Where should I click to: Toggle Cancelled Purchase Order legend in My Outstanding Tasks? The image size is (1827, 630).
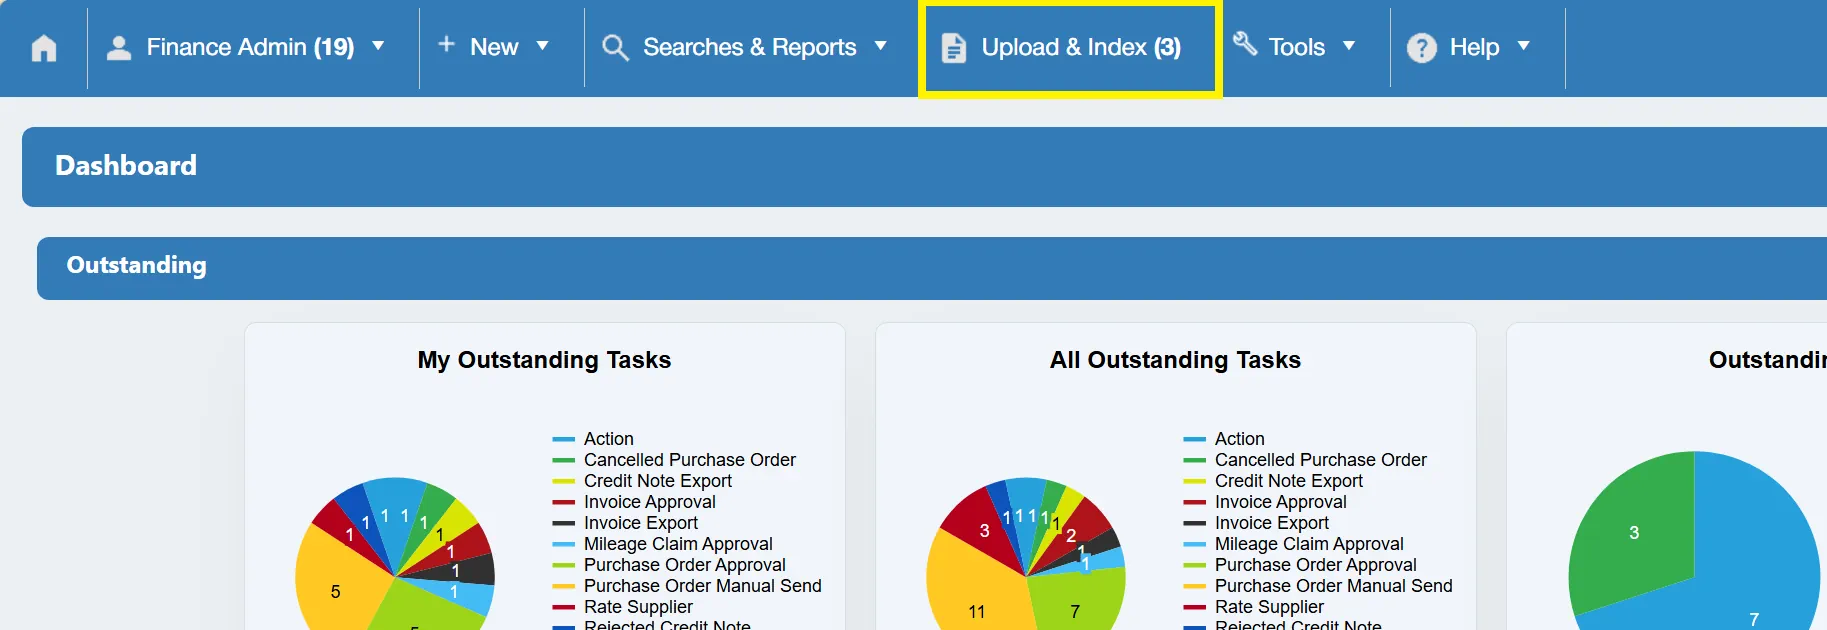point(674,460)
